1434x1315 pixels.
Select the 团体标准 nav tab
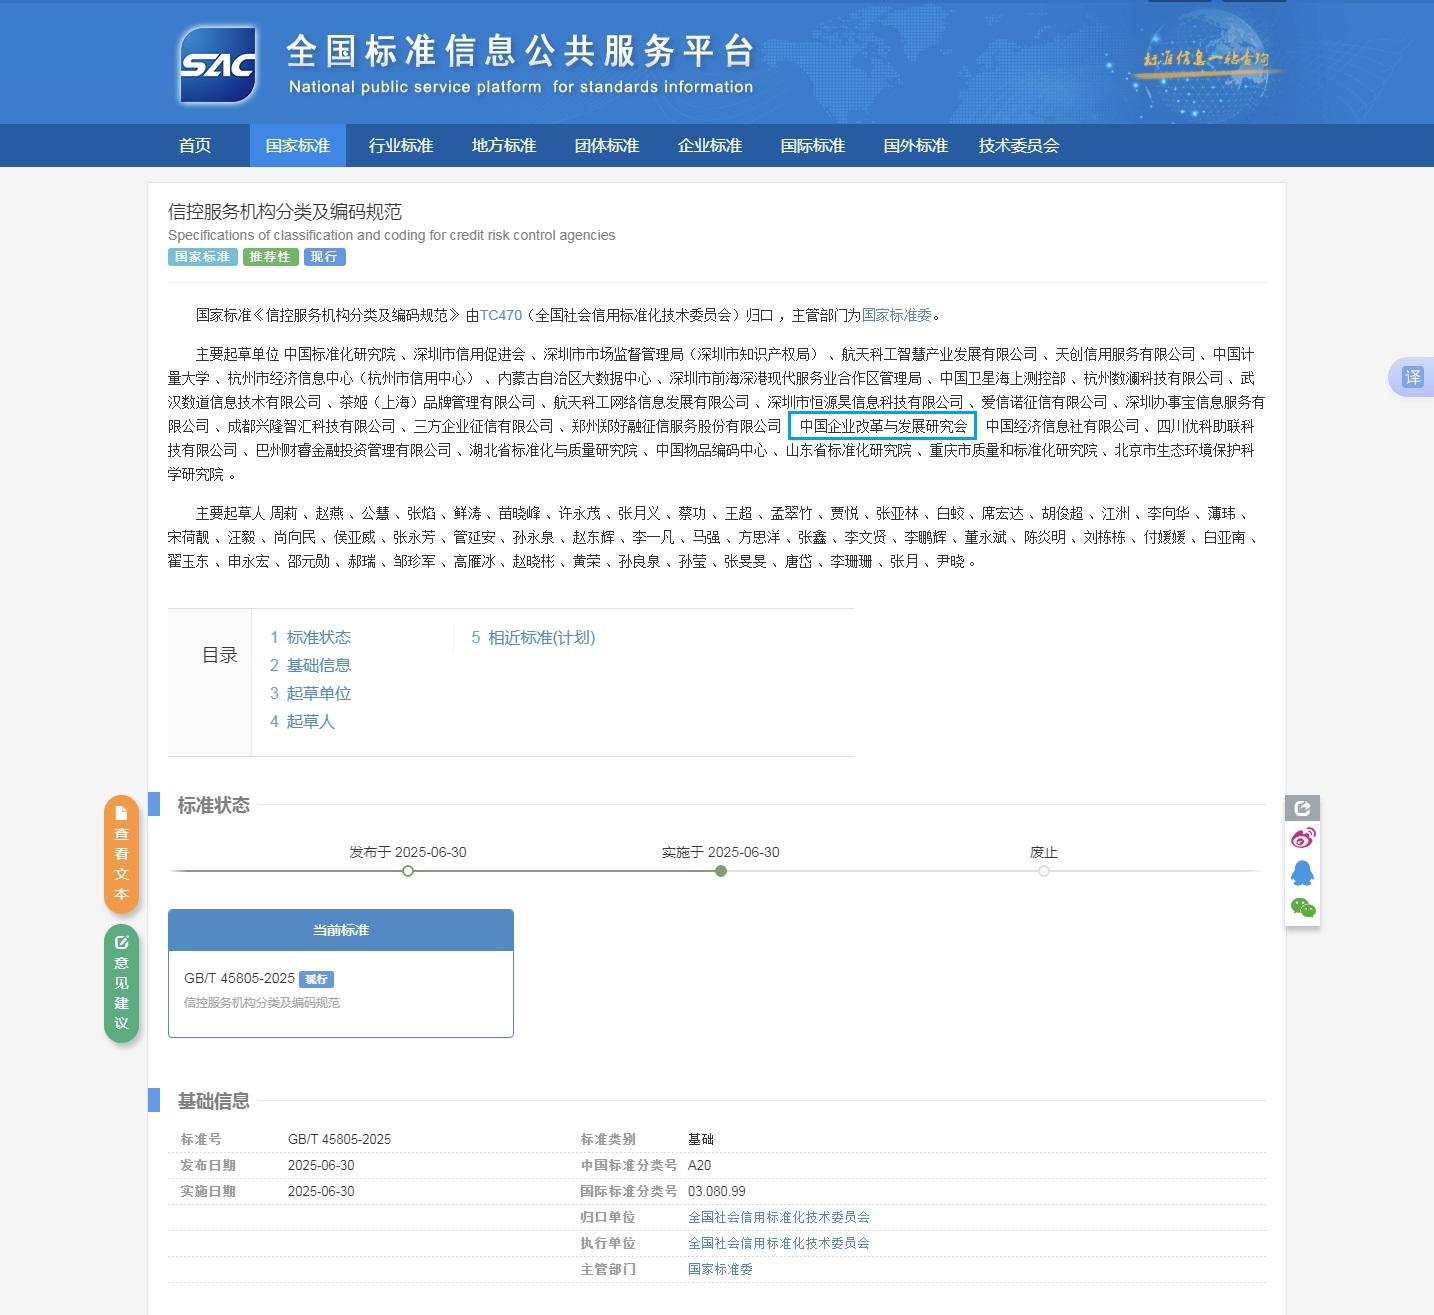click(606, 146)
